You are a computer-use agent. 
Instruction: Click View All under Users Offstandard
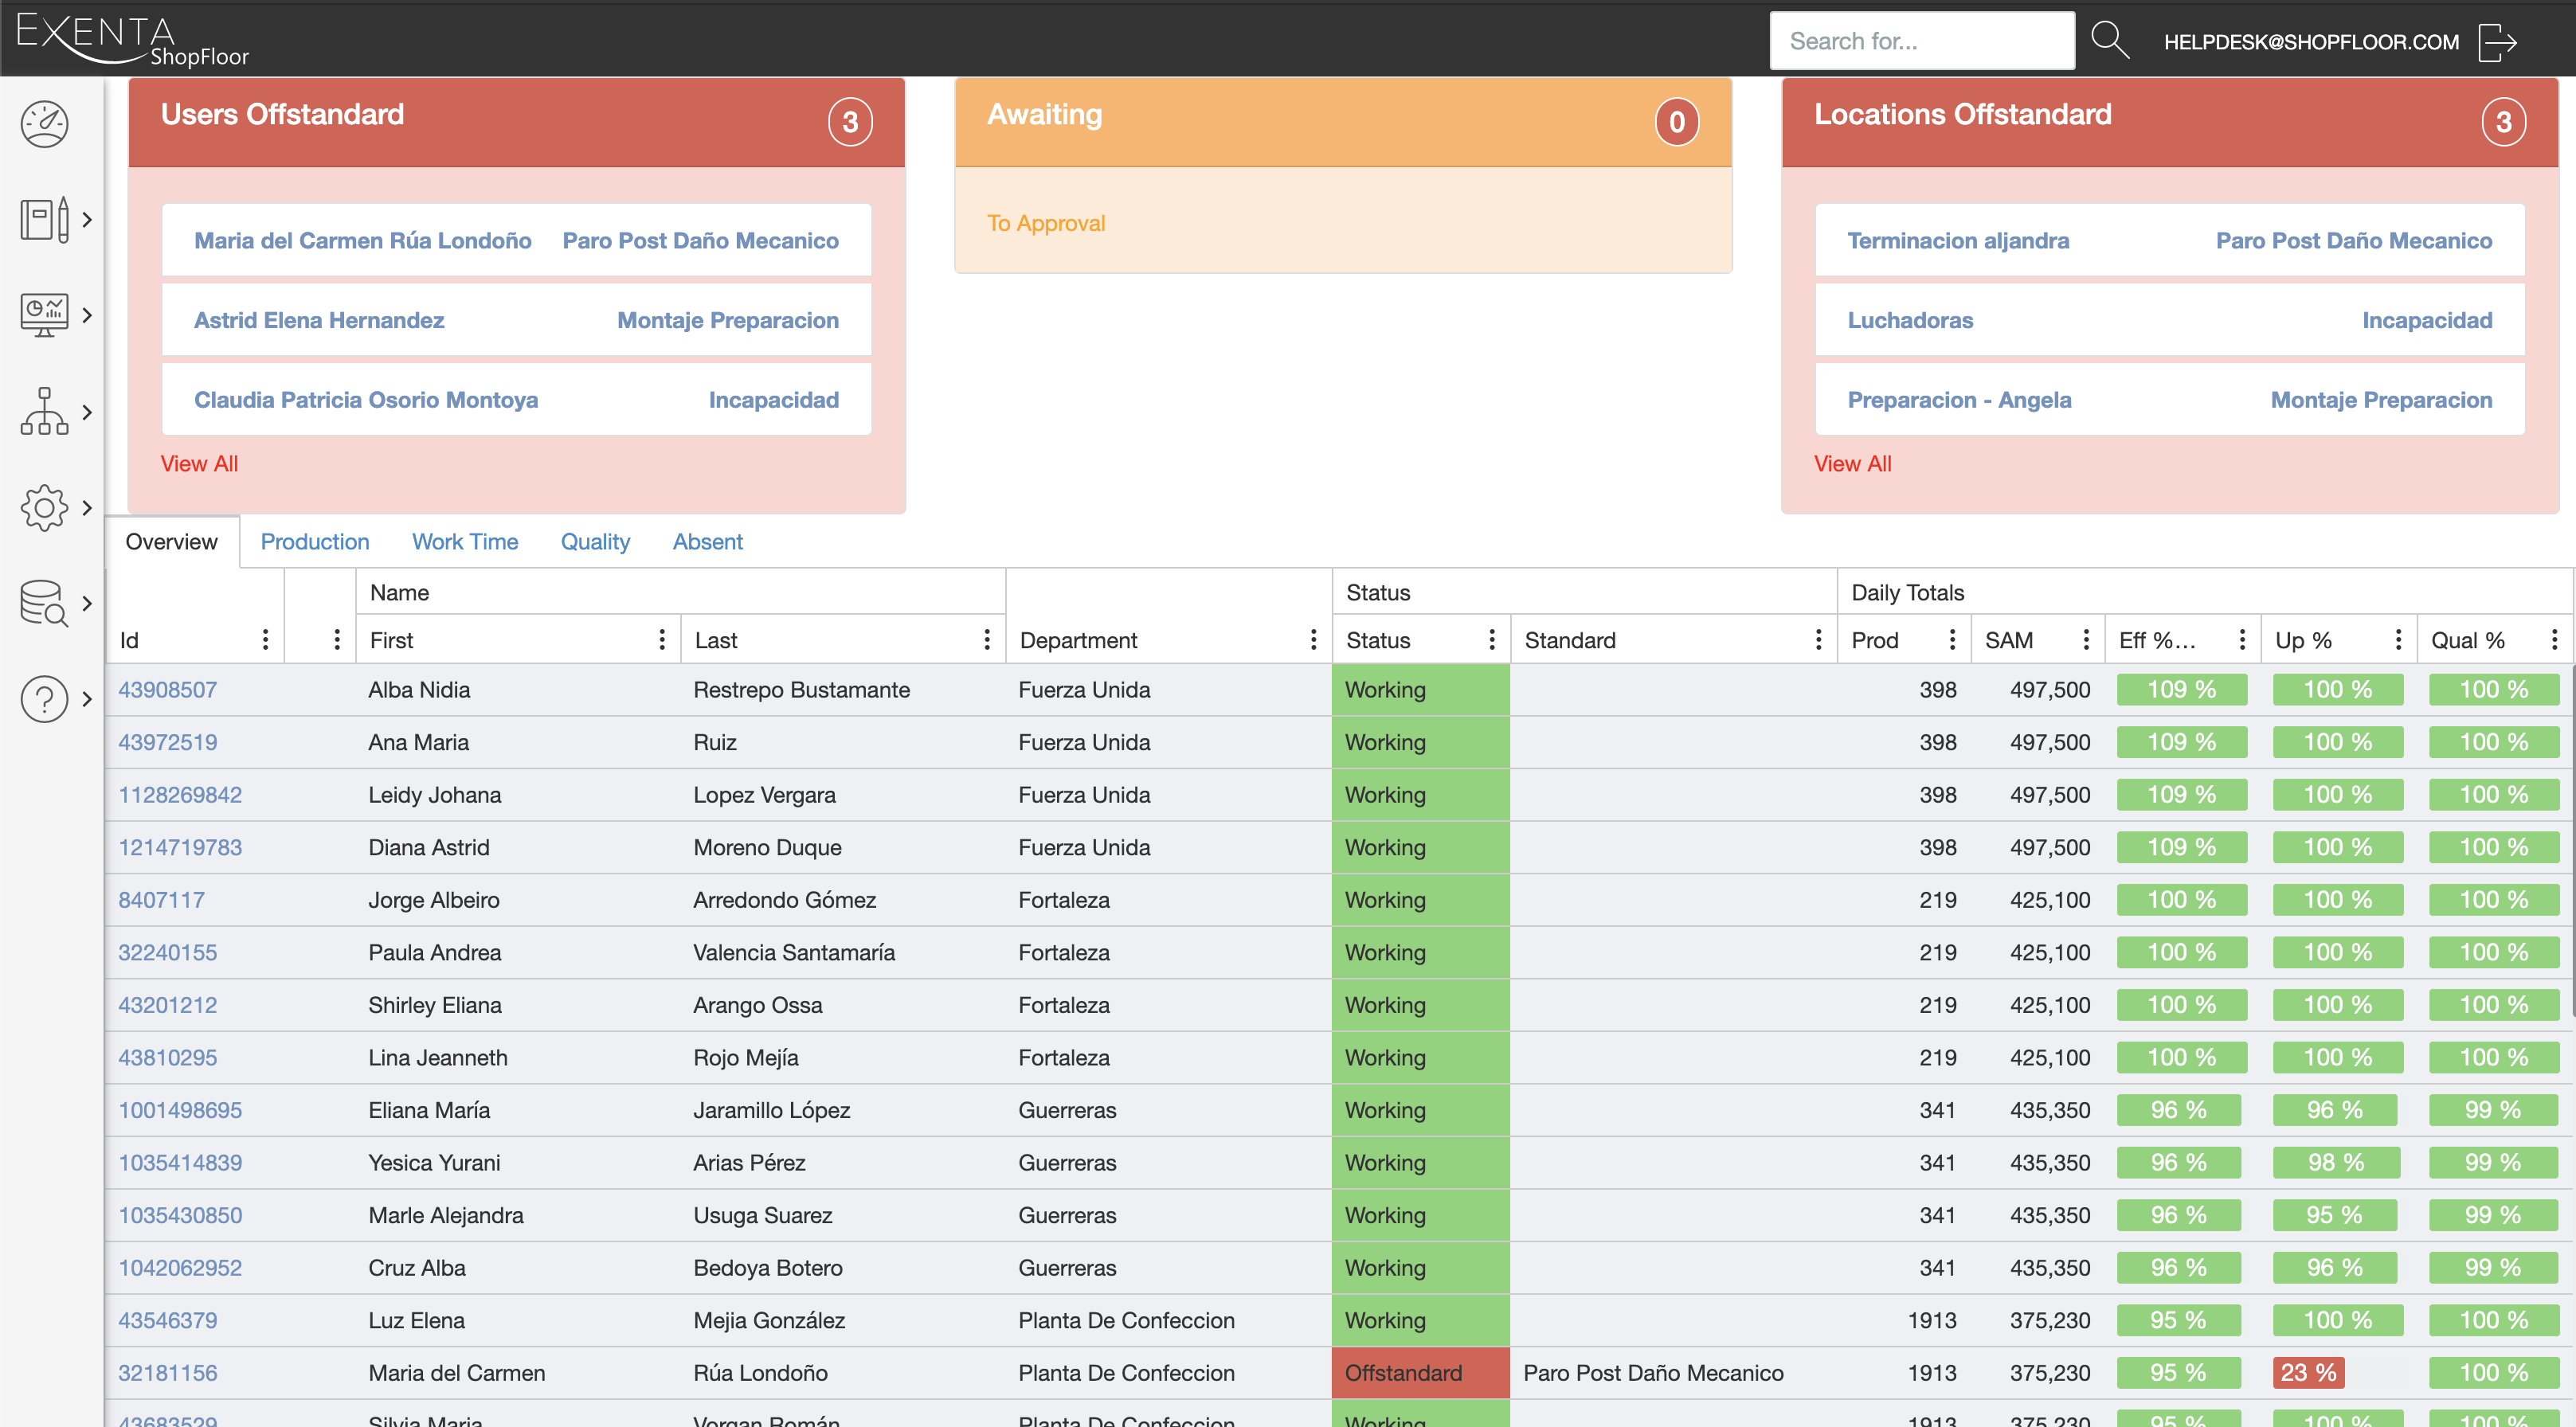pyautogui.click(x=199, y=463)
